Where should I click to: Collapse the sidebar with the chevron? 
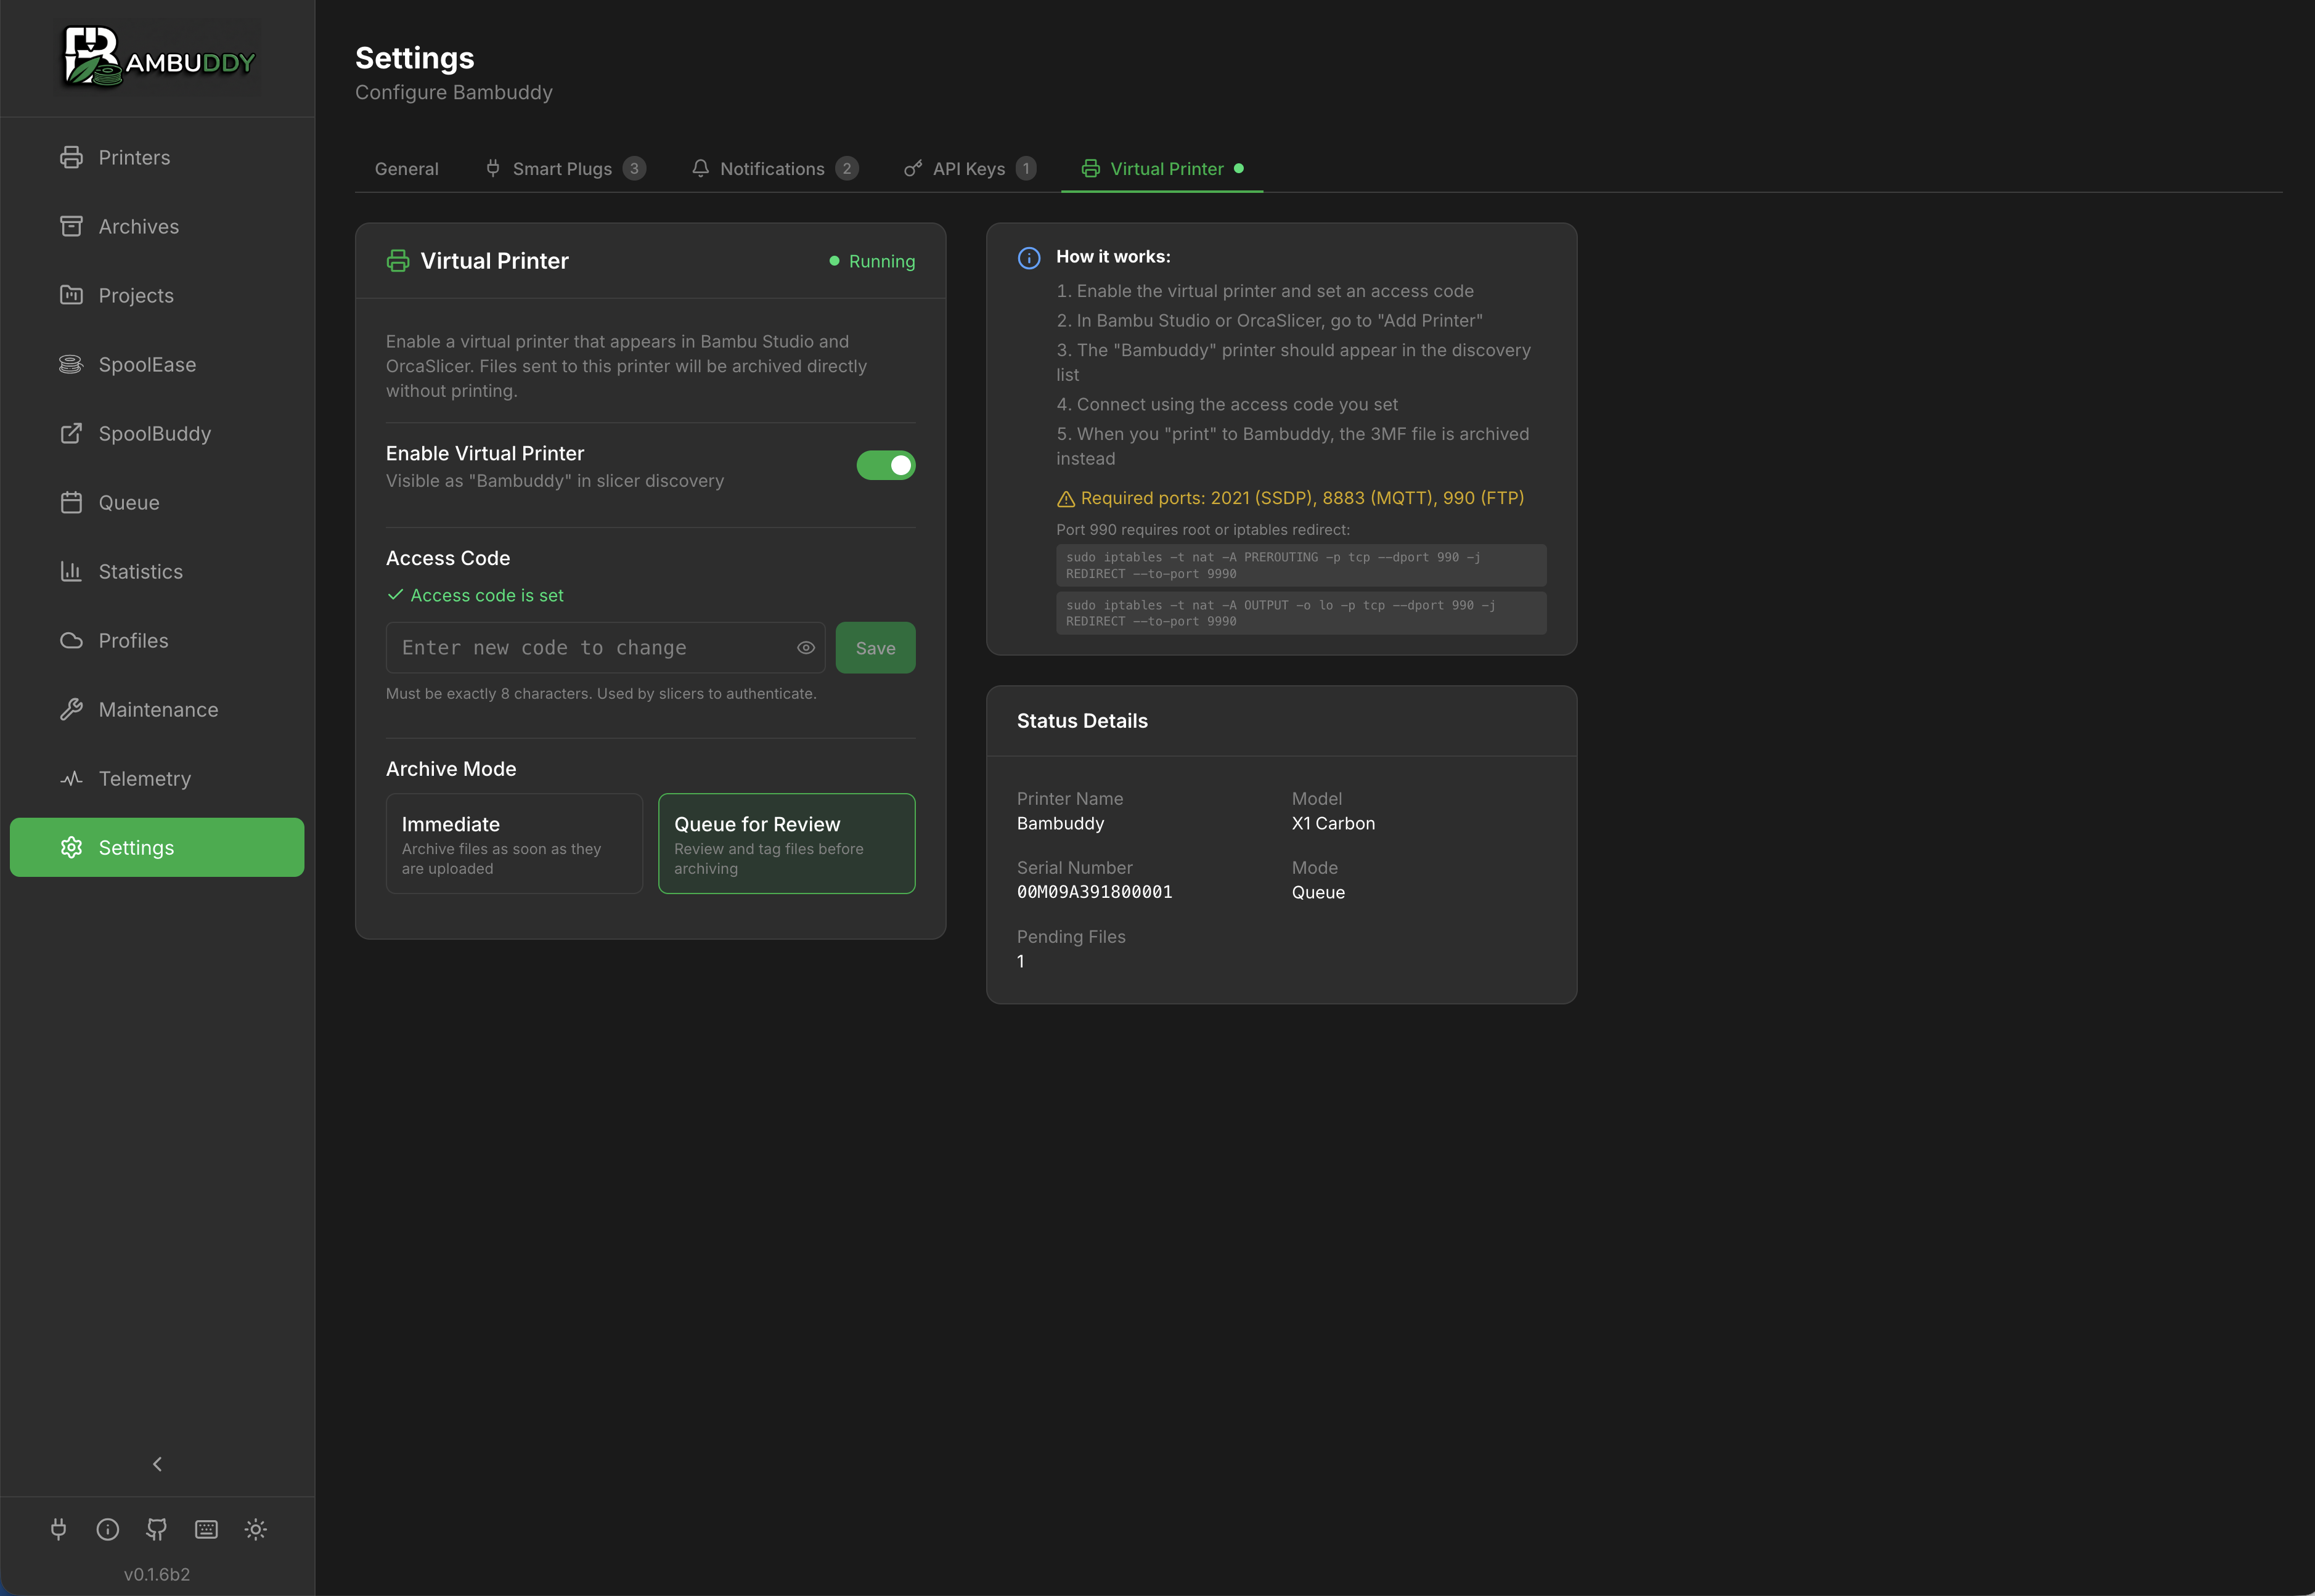(157, 1464)
